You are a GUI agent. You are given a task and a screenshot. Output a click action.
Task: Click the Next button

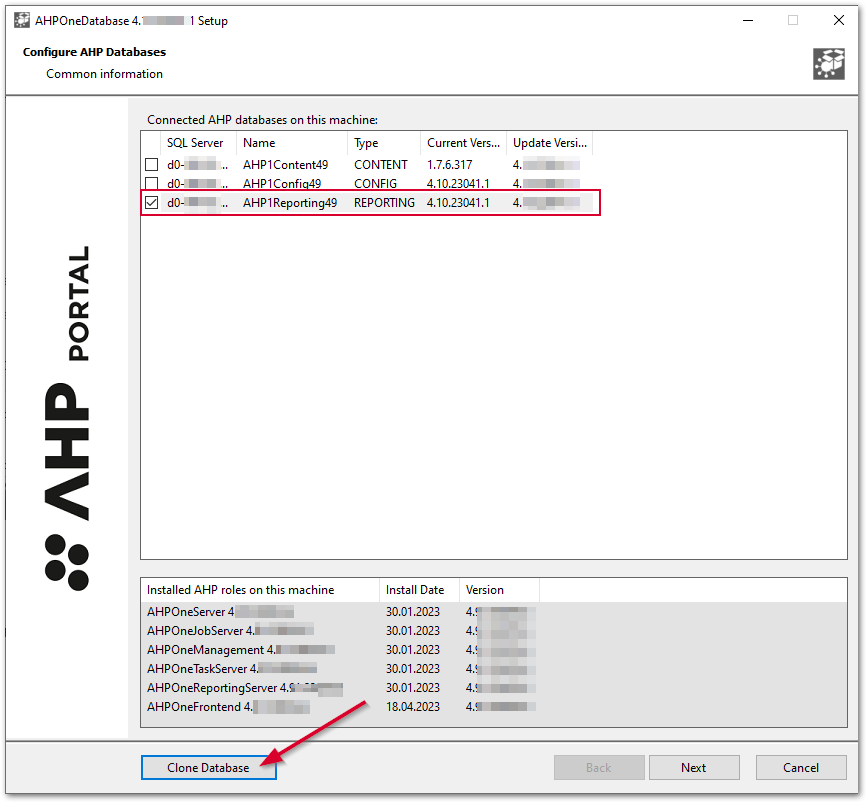pos(694,767)
